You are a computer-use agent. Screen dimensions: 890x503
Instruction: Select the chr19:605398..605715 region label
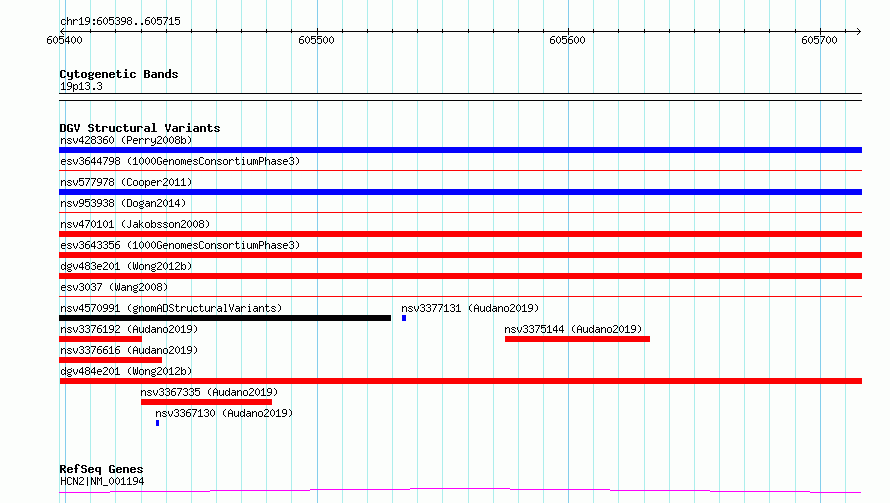point(120,22)
